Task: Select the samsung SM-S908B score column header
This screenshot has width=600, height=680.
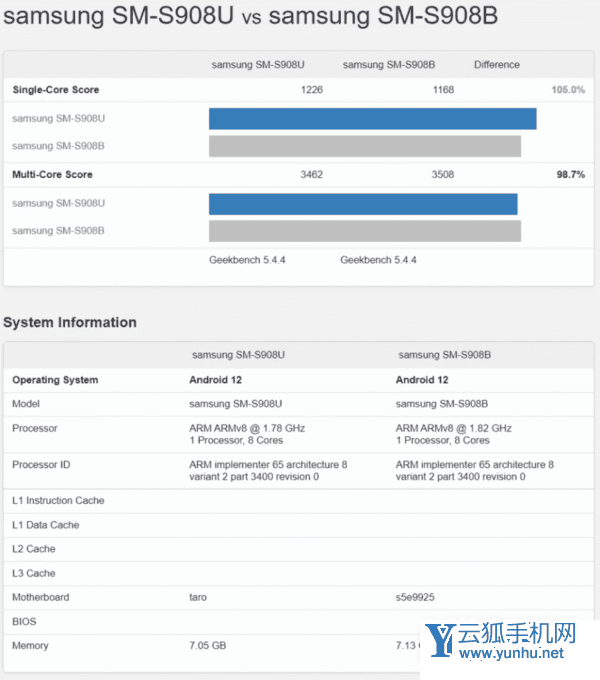Action: [x=389, y=65]
